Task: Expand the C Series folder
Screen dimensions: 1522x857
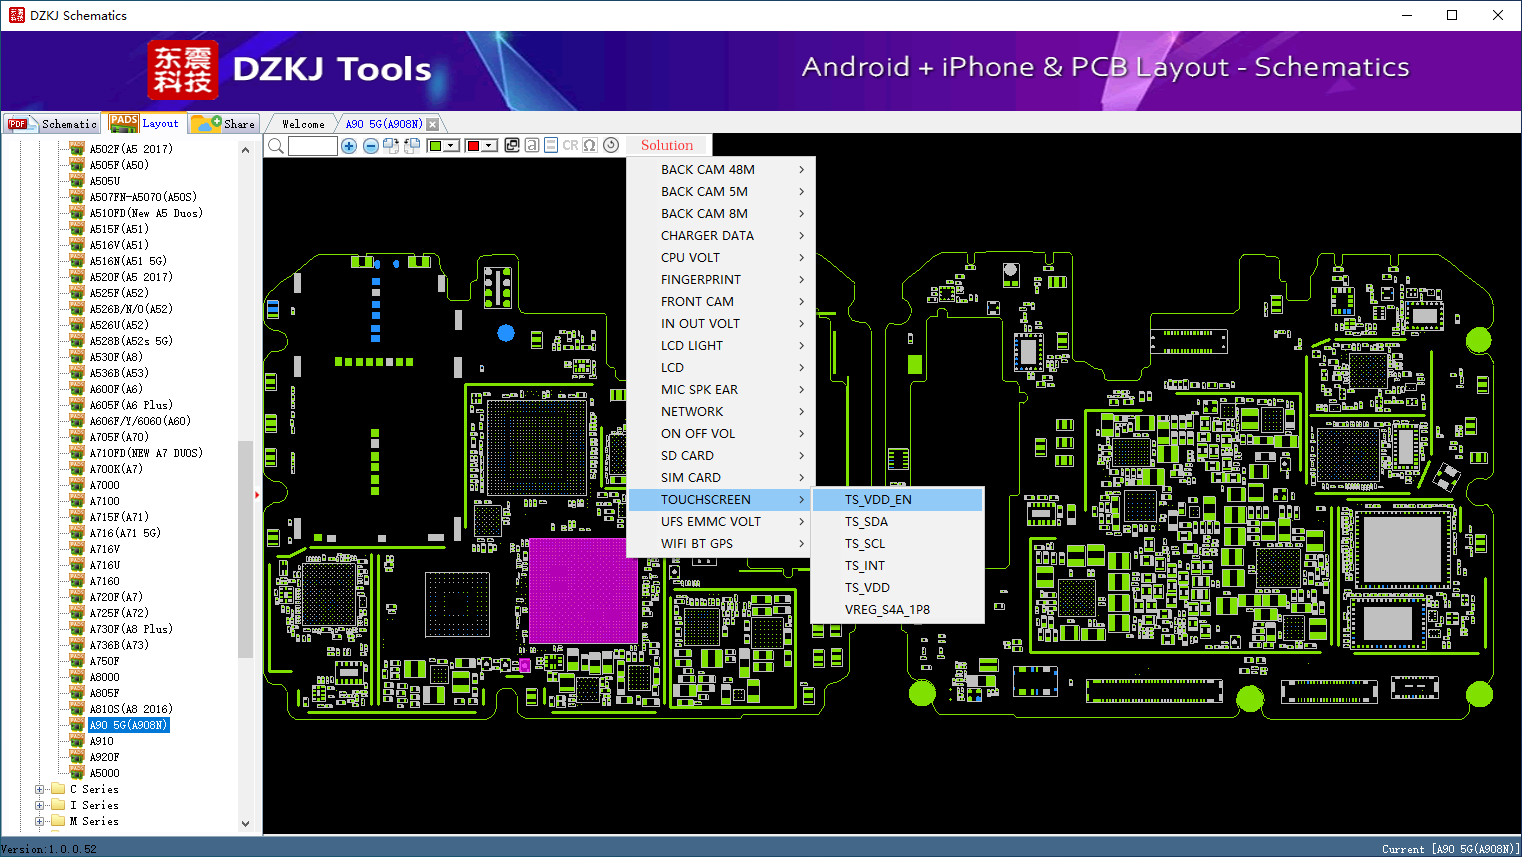Action: click(40, 789)
